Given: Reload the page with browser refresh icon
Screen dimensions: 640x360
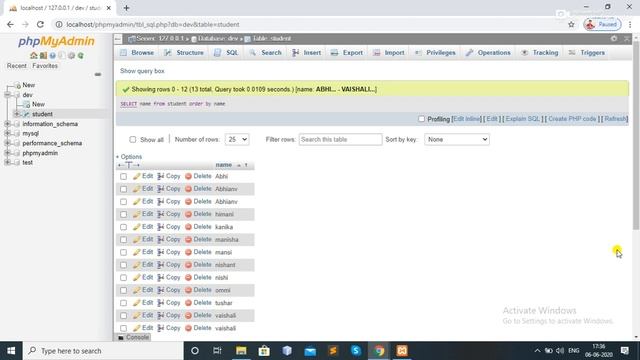Looking at the screenshot, I should coord(40,24).
